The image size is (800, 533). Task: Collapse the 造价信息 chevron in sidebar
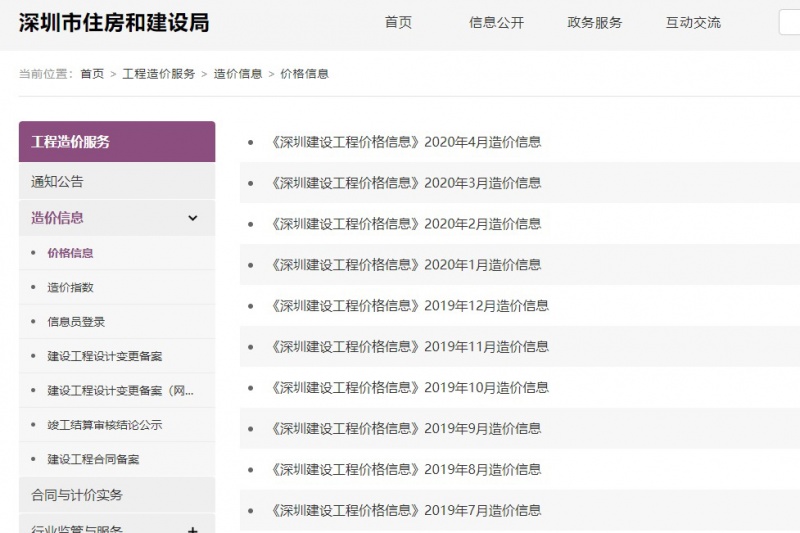(x=193, y=218)
